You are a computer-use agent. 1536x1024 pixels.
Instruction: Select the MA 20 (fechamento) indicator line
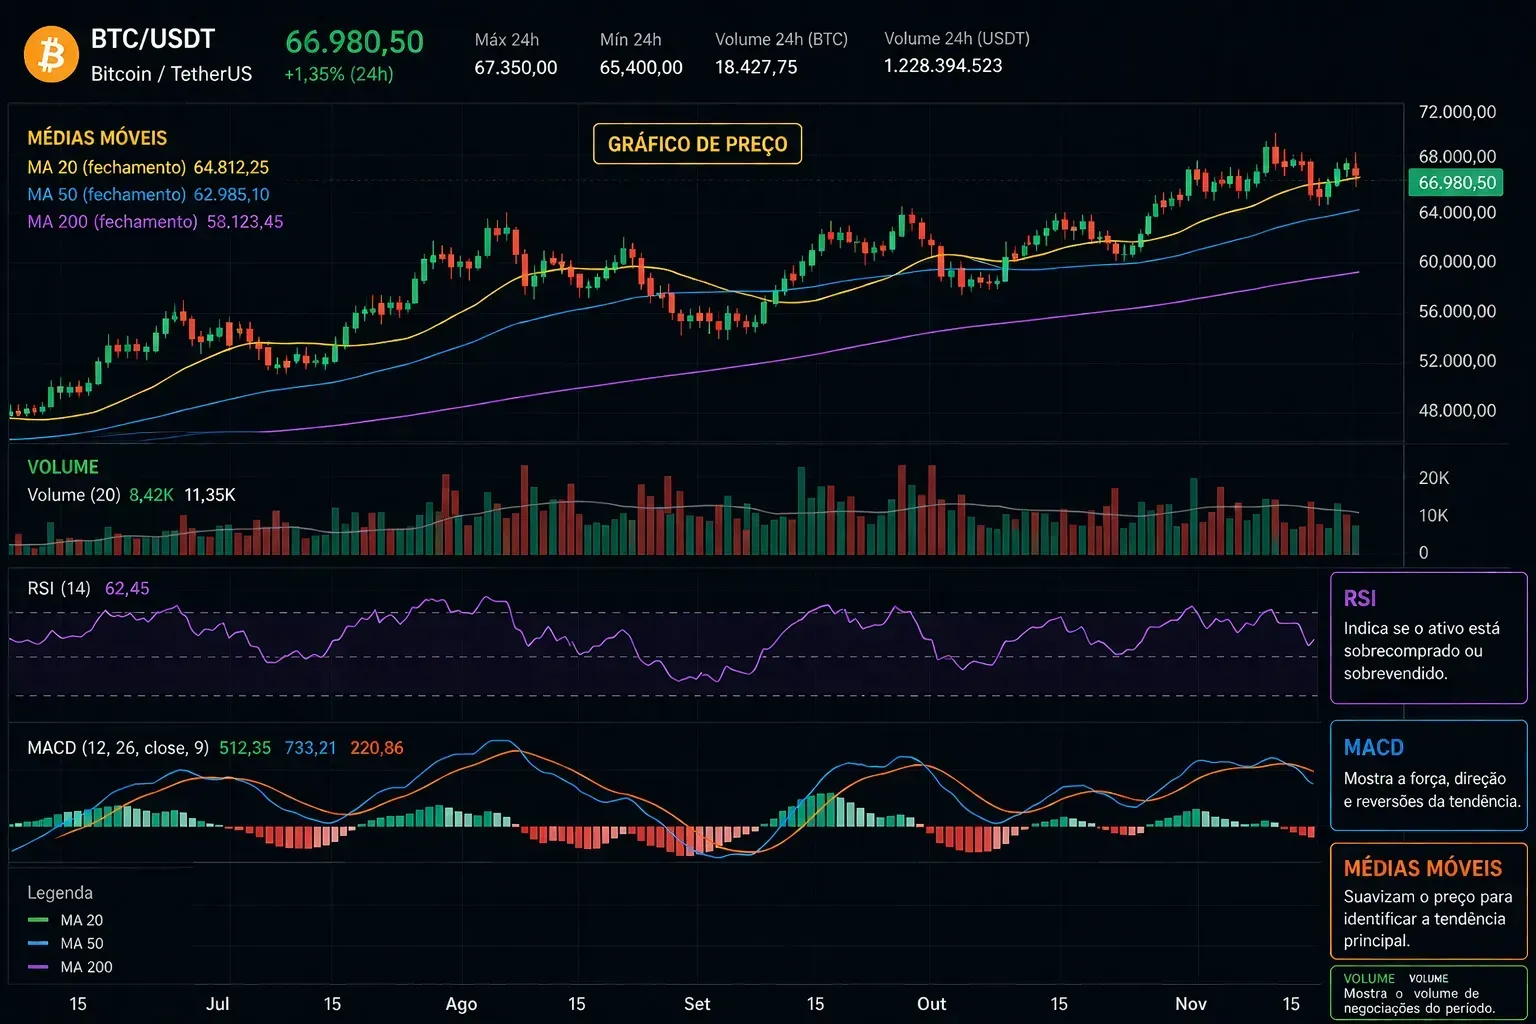coord(148,167)
